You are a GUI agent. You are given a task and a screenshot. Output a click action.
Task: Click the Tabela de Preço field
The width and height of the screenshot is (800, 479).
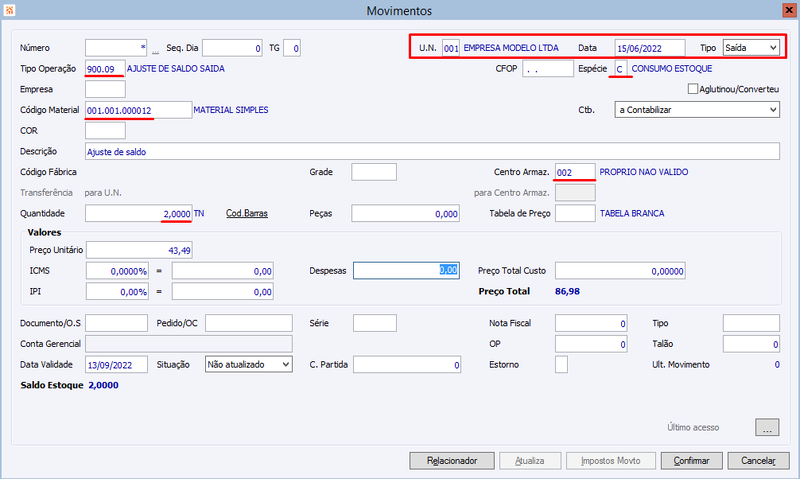pyautogui.click(x=575, y=213)
